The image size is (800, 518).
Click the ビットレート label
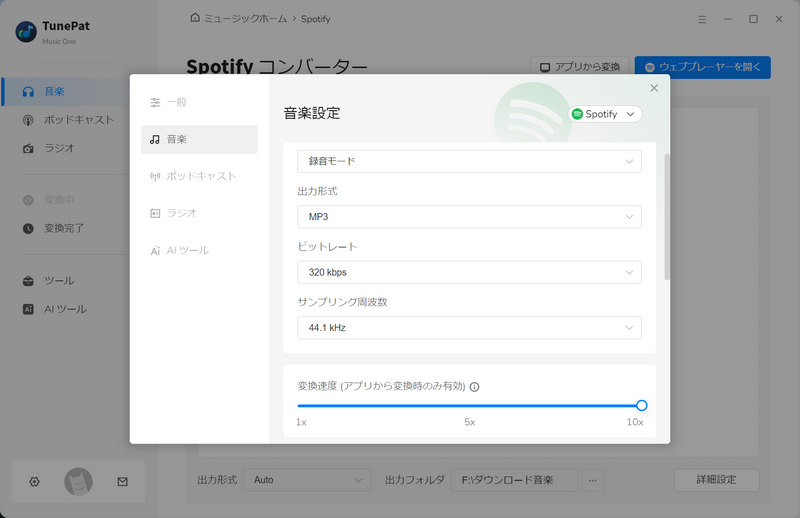[x=328, y=247]
